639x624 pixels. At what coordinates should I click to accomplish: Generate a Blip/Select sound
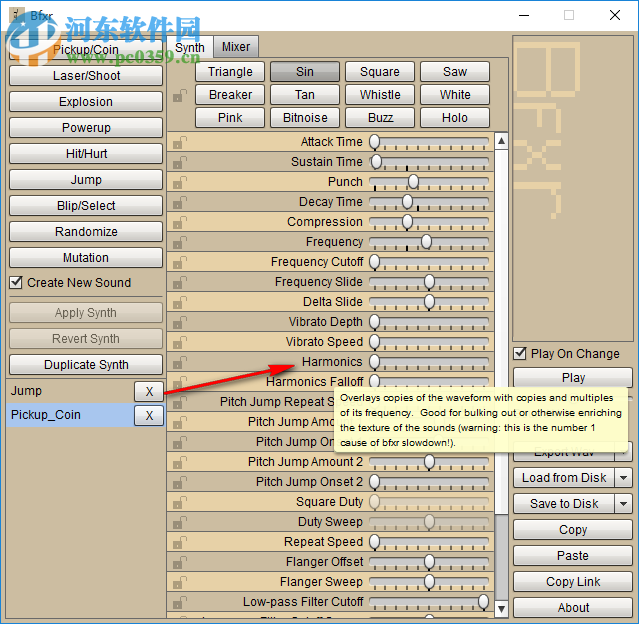(86, 205)
